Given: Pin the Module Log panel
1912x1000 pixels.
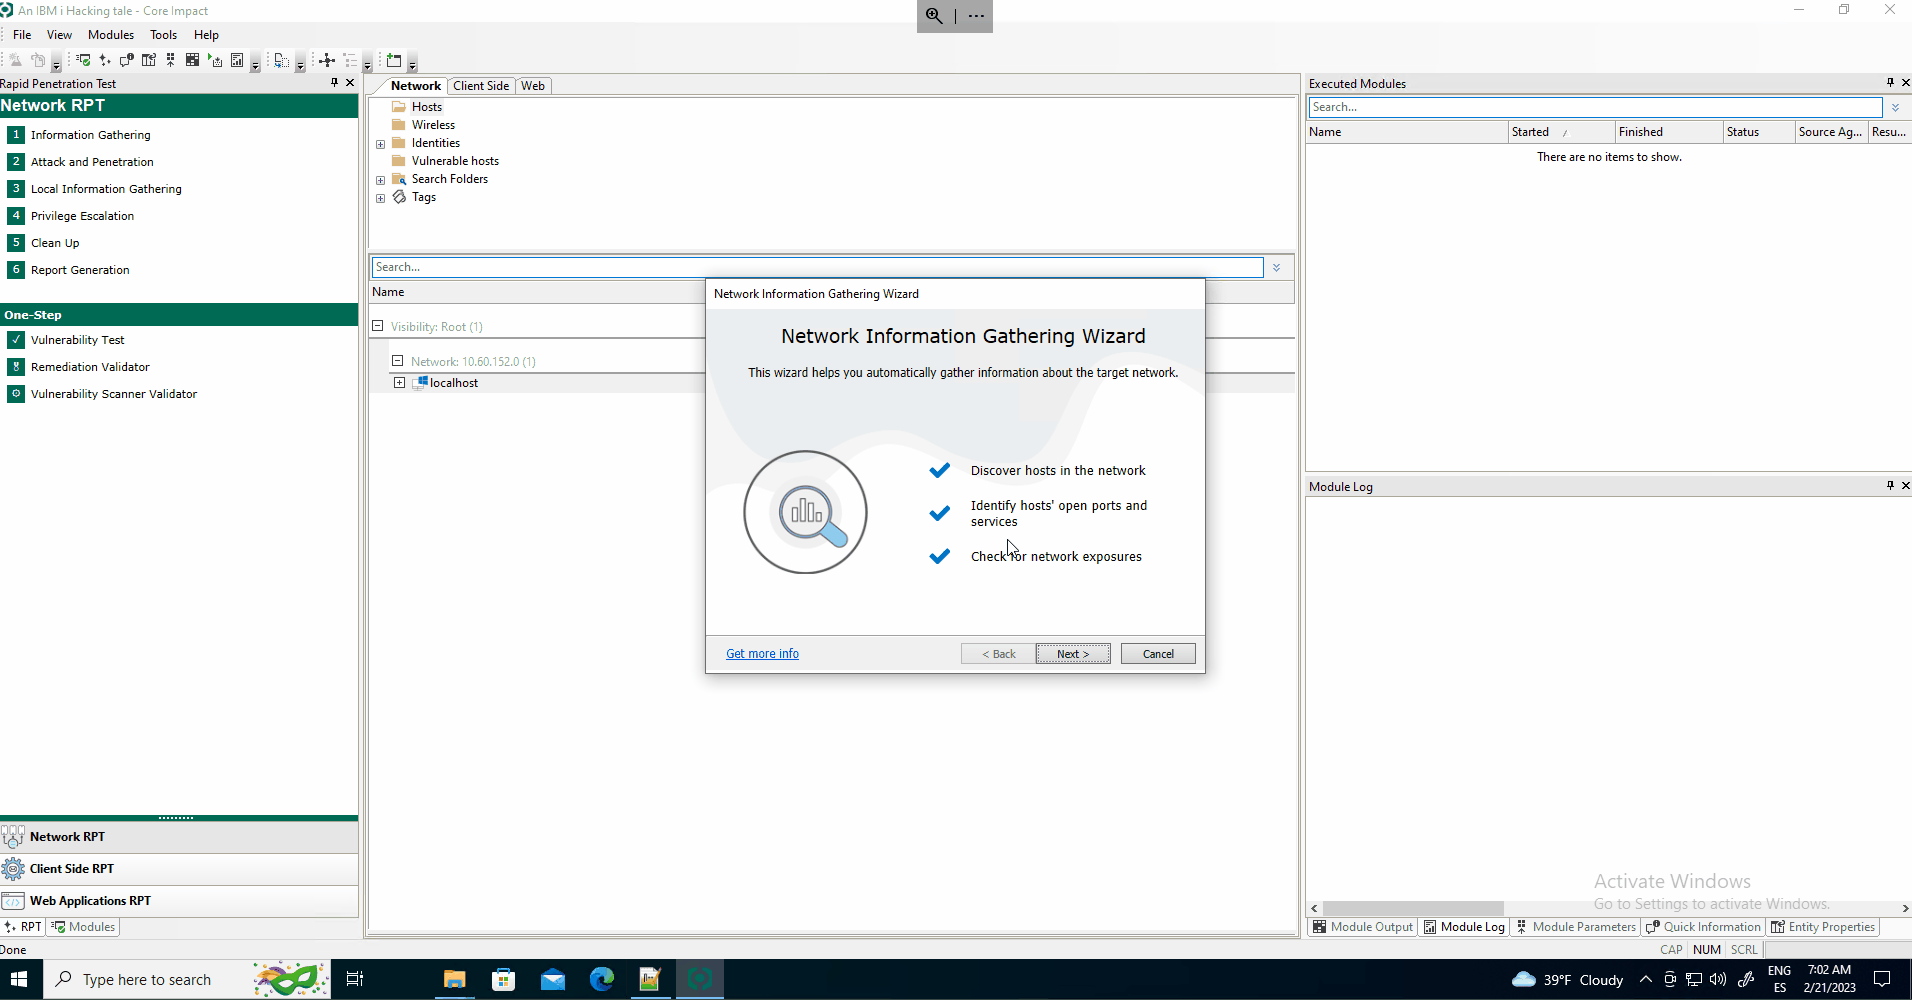Looking at the screenshot, I should [x=1890, y=486].
